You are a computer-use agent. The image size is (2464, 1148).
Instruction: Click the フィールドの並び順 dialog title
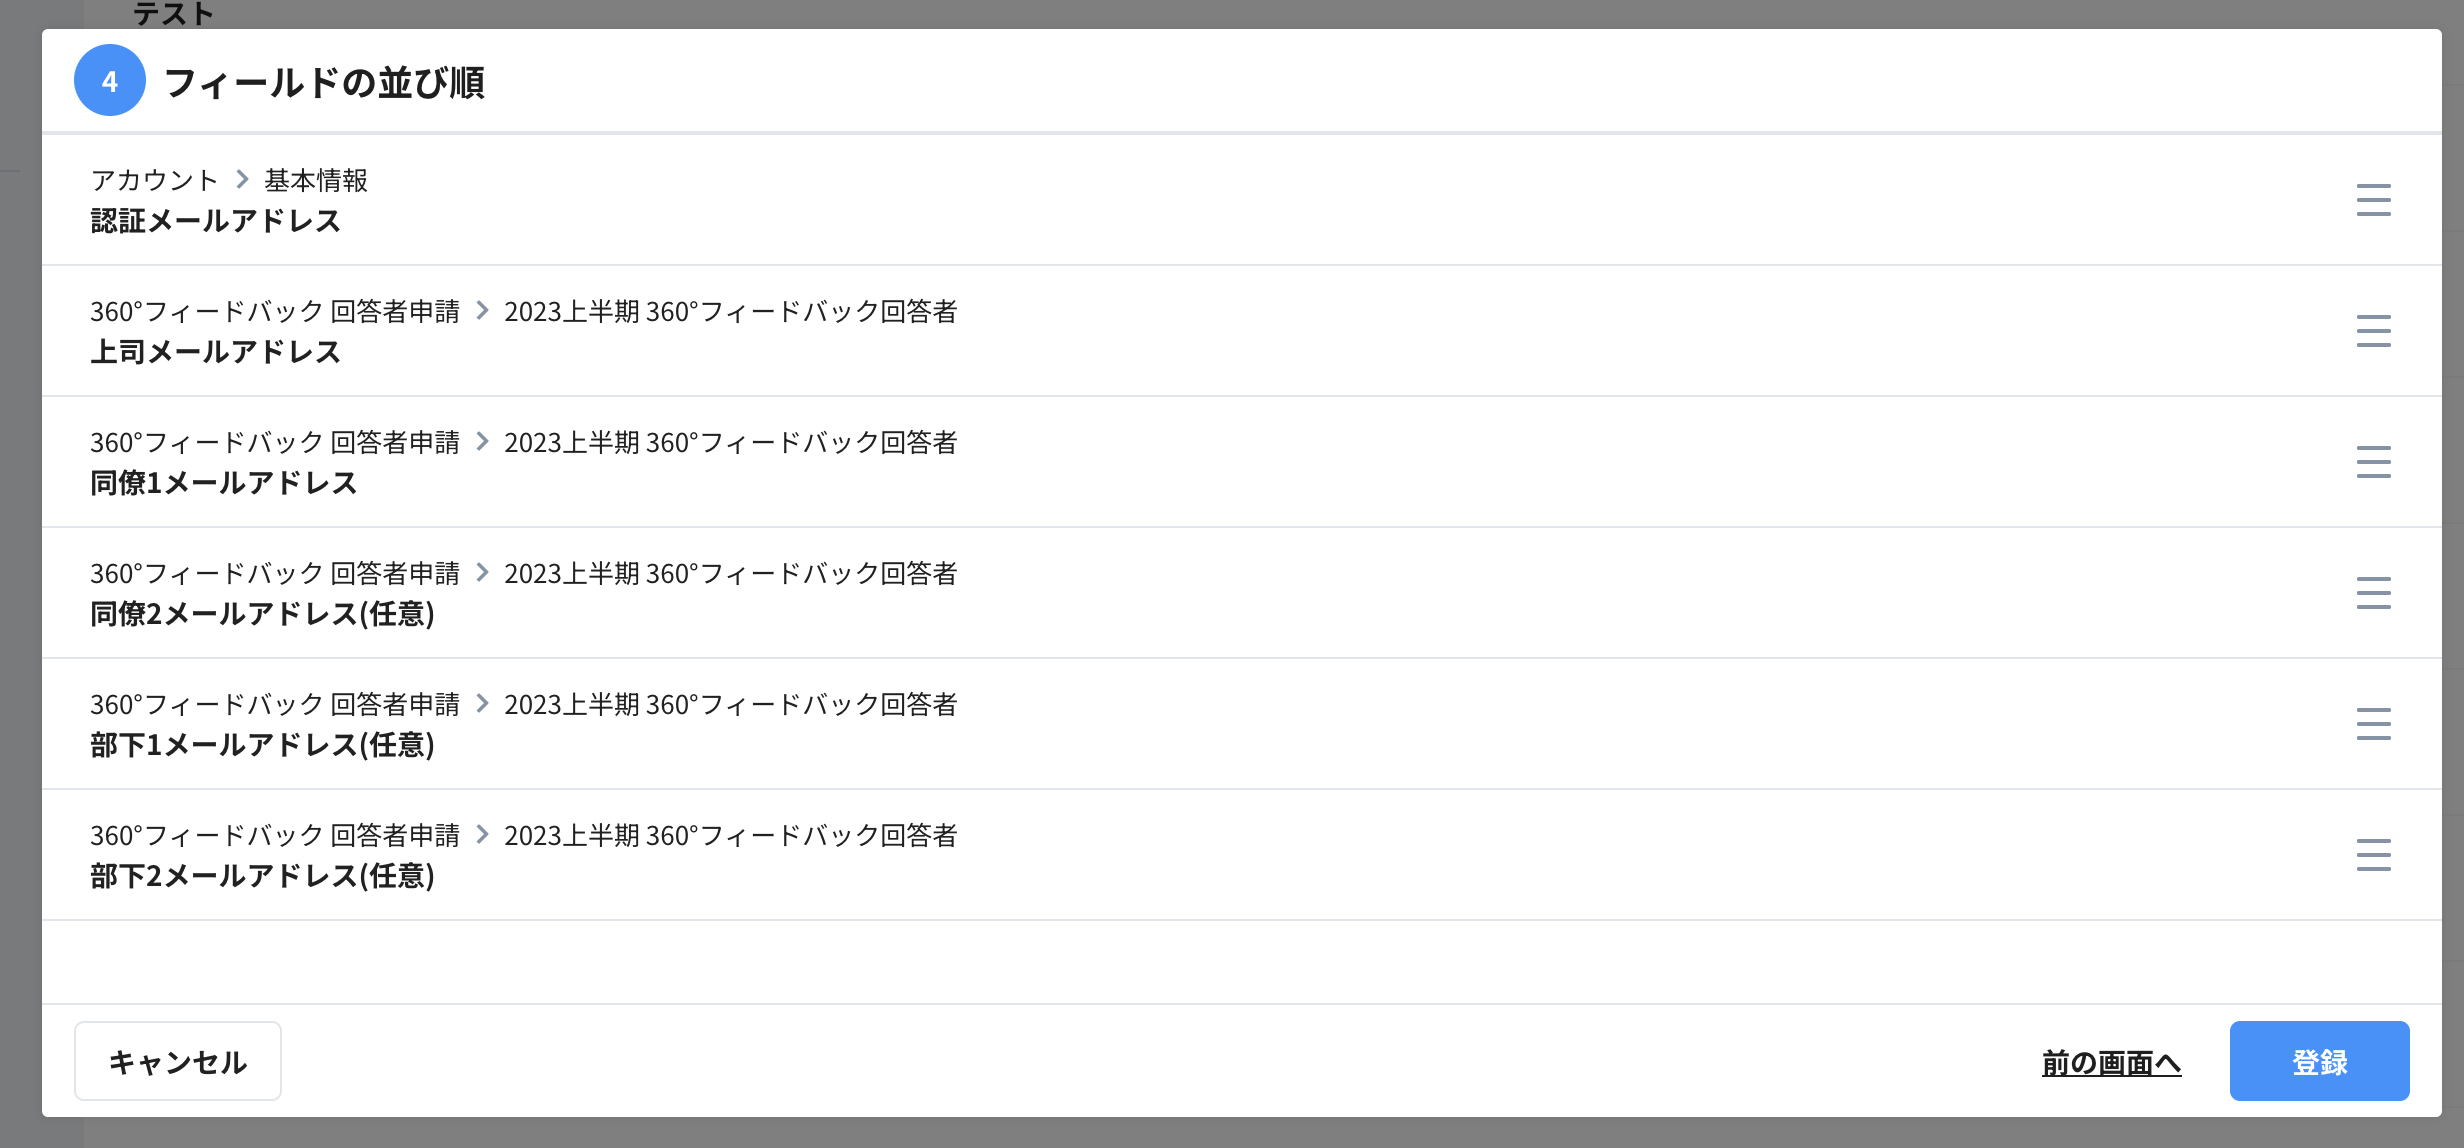(x=330, y=84)
